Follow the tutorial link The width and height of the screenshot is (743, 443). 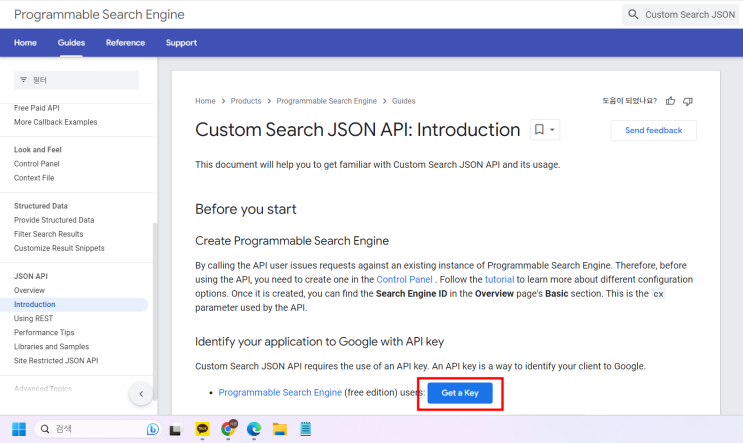[x=499, y=280]
